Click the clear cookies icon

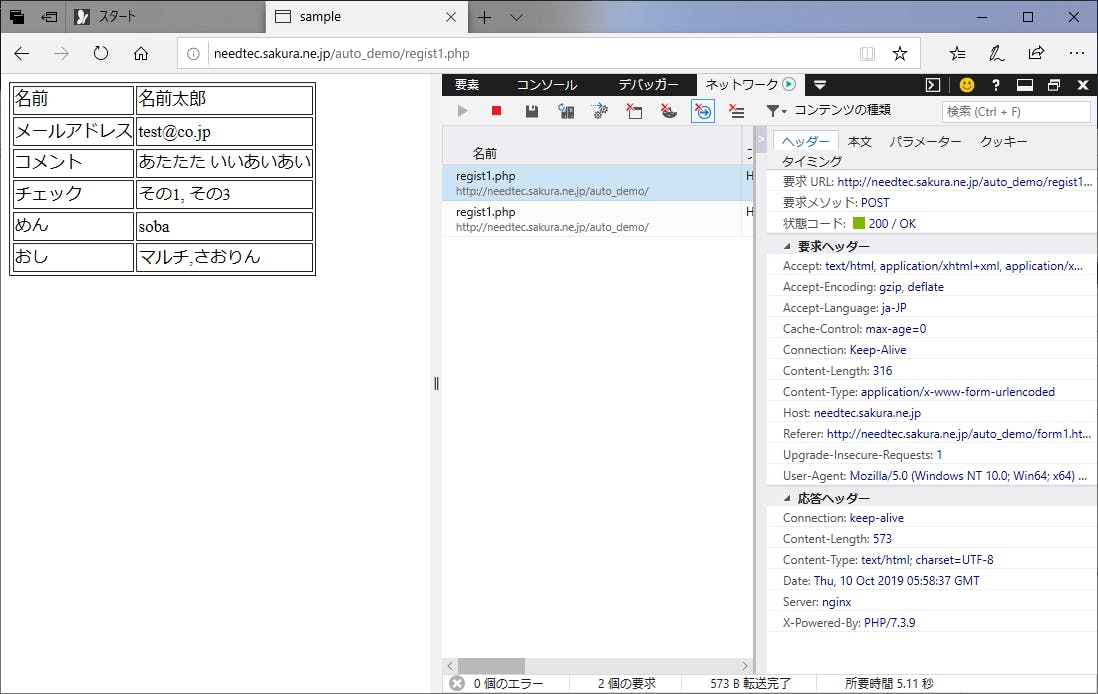coord(669,111)
